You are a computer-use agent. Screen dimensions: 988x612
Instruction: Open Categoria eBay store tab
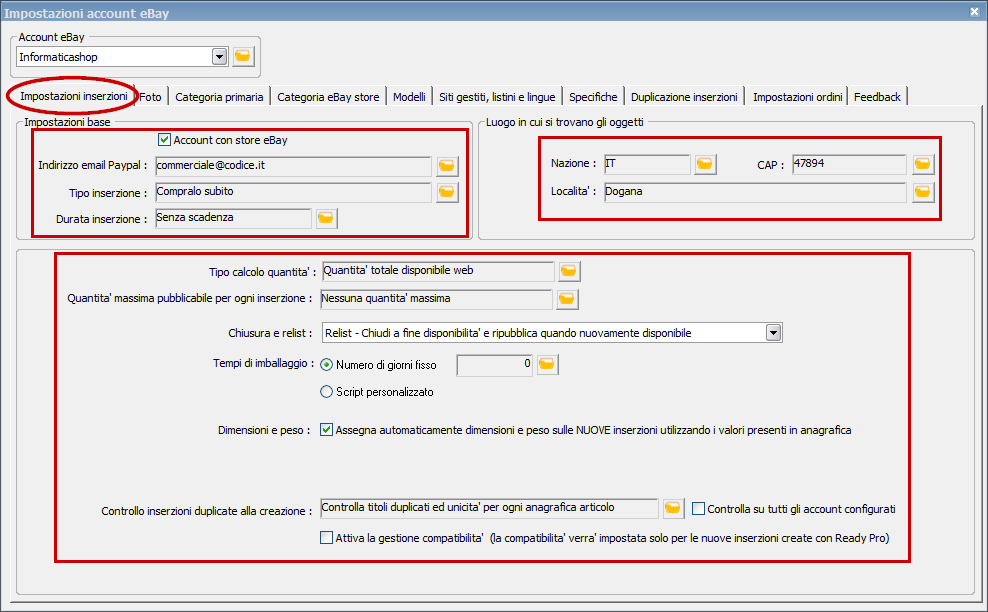point(328,97)
